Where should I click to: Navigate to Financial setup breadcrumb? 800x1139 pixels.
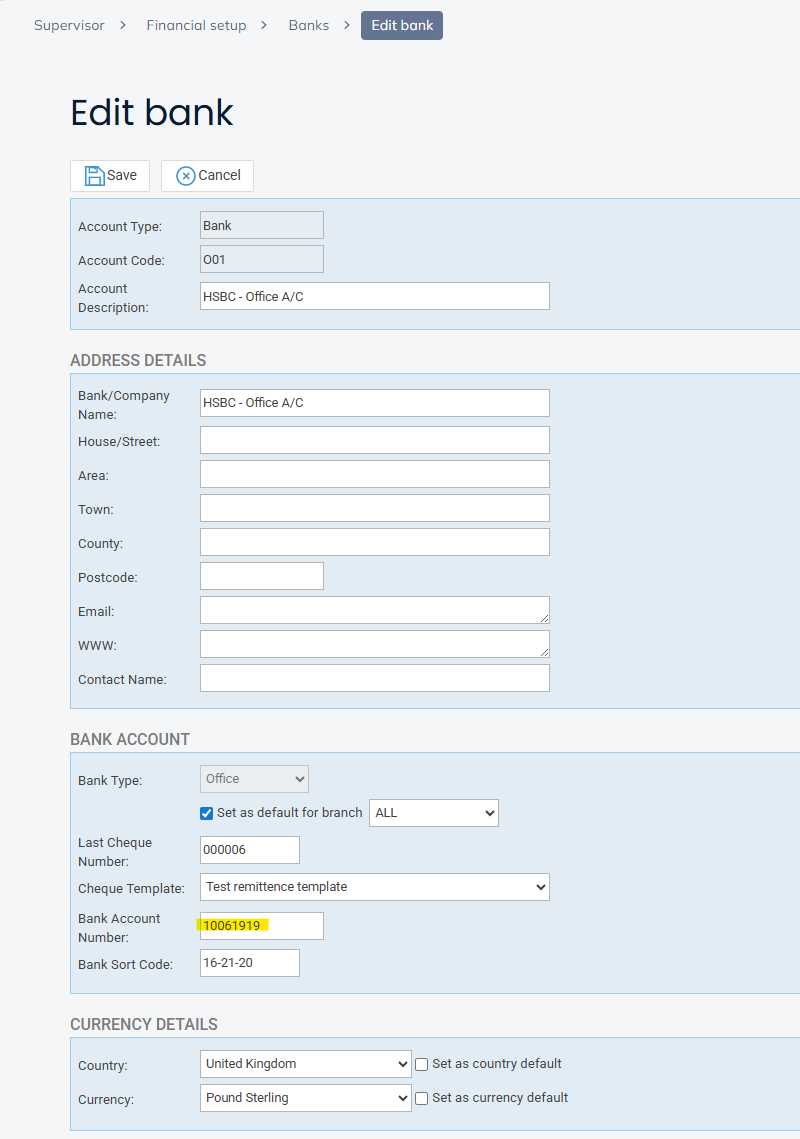196,26
